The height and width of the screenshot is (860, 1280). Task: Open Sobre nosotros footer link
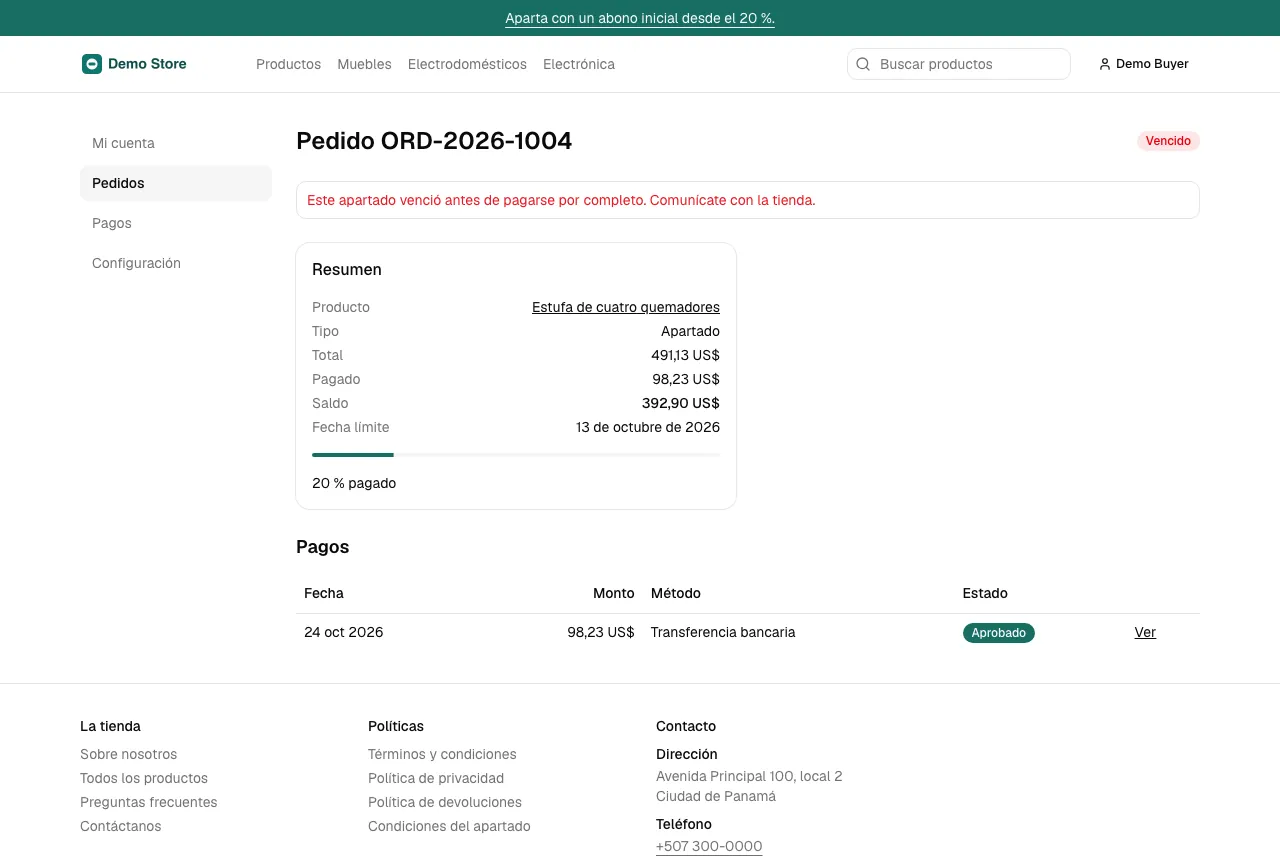(128, 754)
